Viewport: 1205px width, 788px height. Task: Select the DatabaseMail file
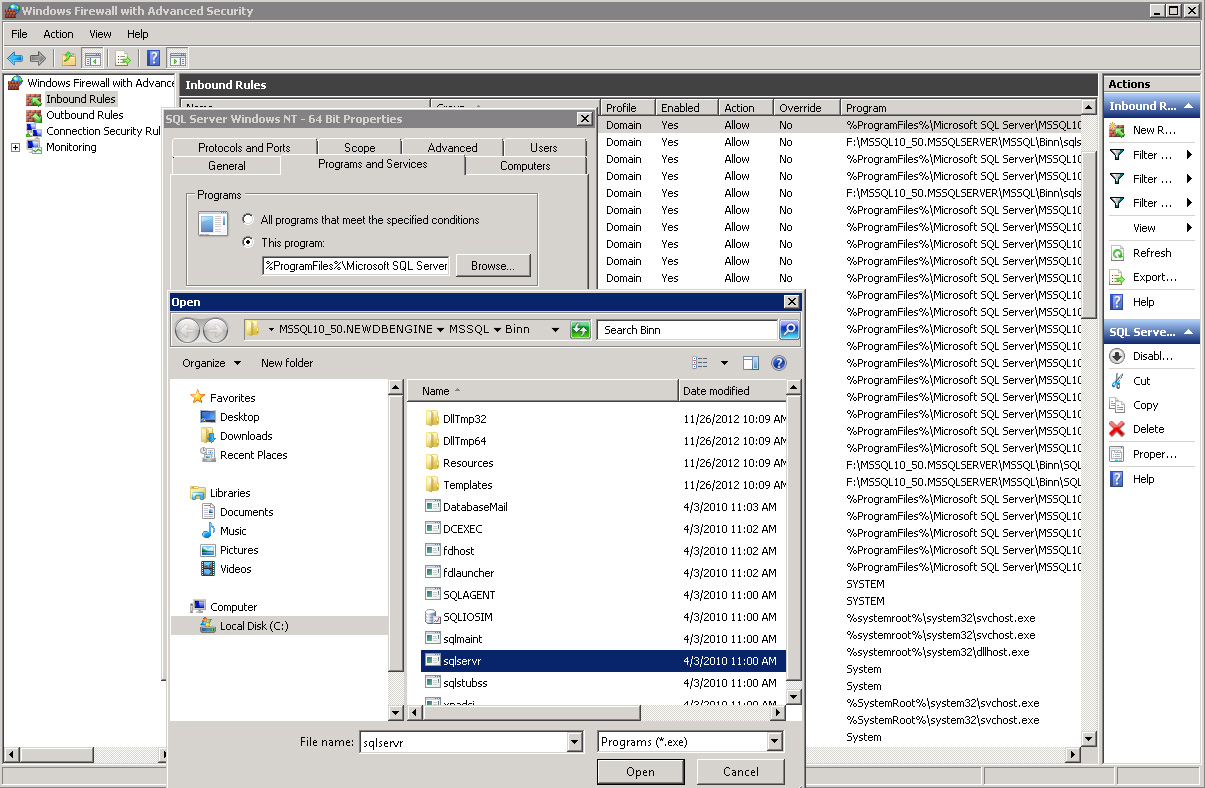pyautogui.click(x=475, y=507)
